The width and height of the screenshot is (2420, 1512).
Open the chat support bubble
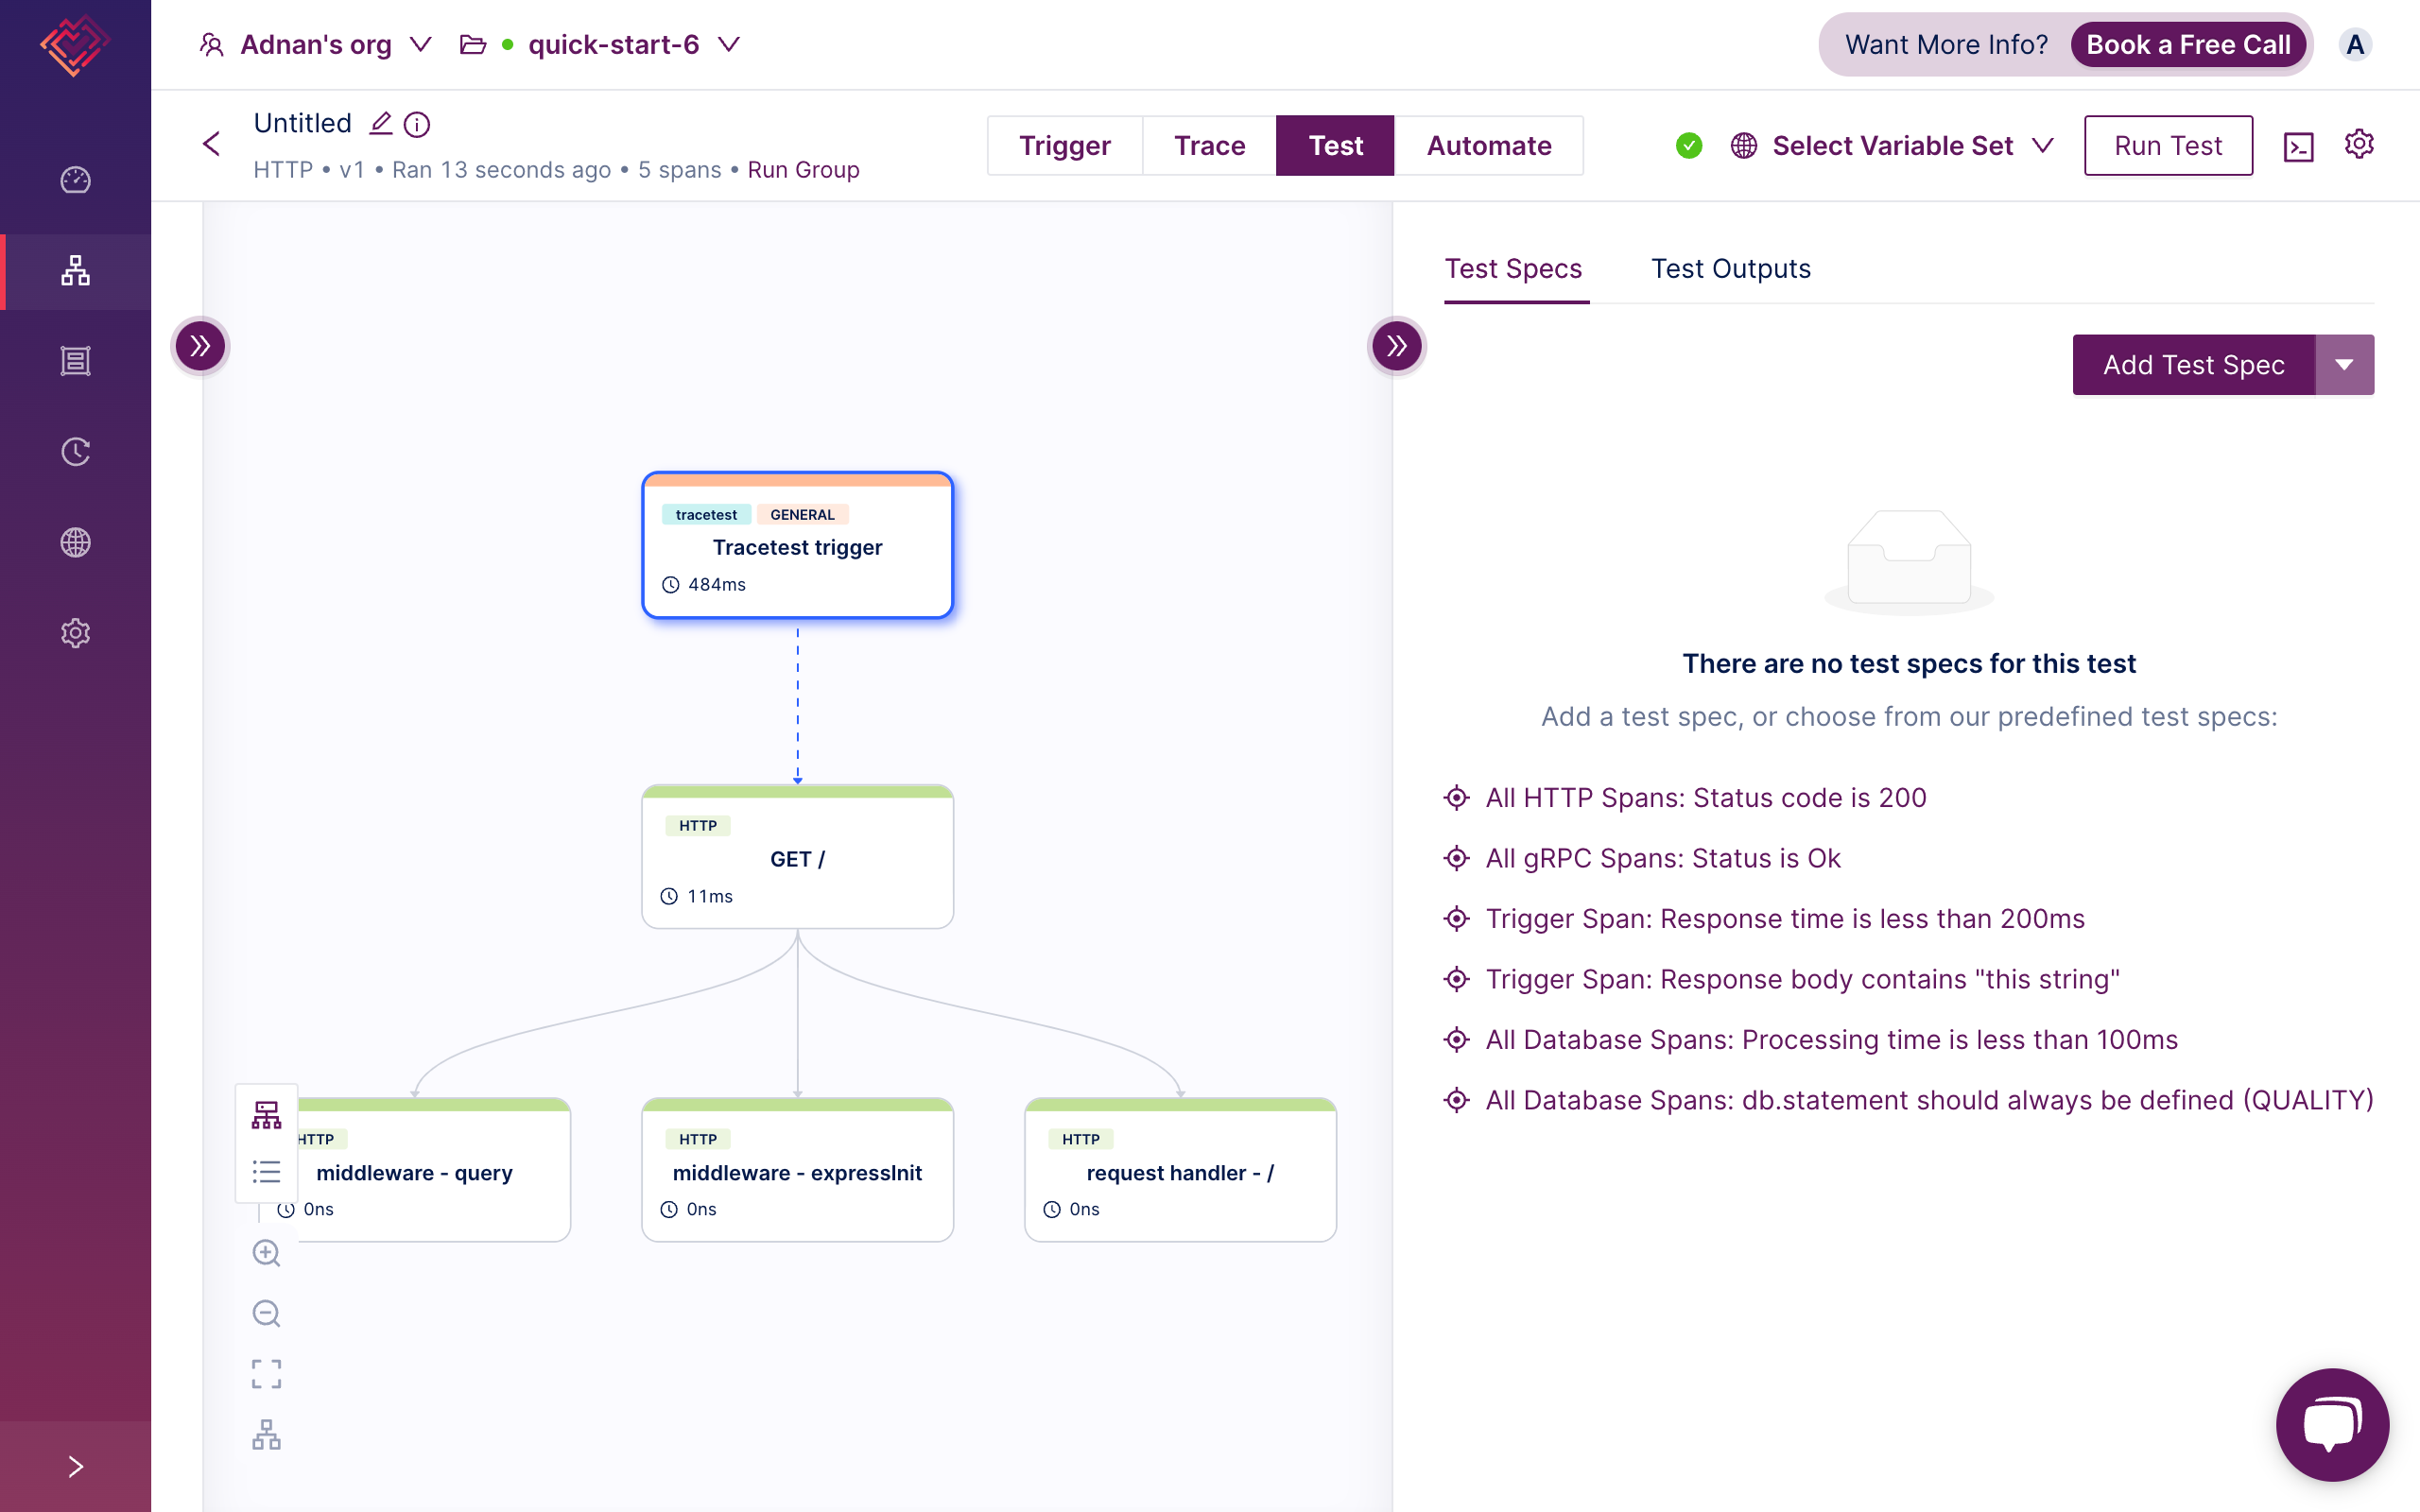(2332, 1424)
